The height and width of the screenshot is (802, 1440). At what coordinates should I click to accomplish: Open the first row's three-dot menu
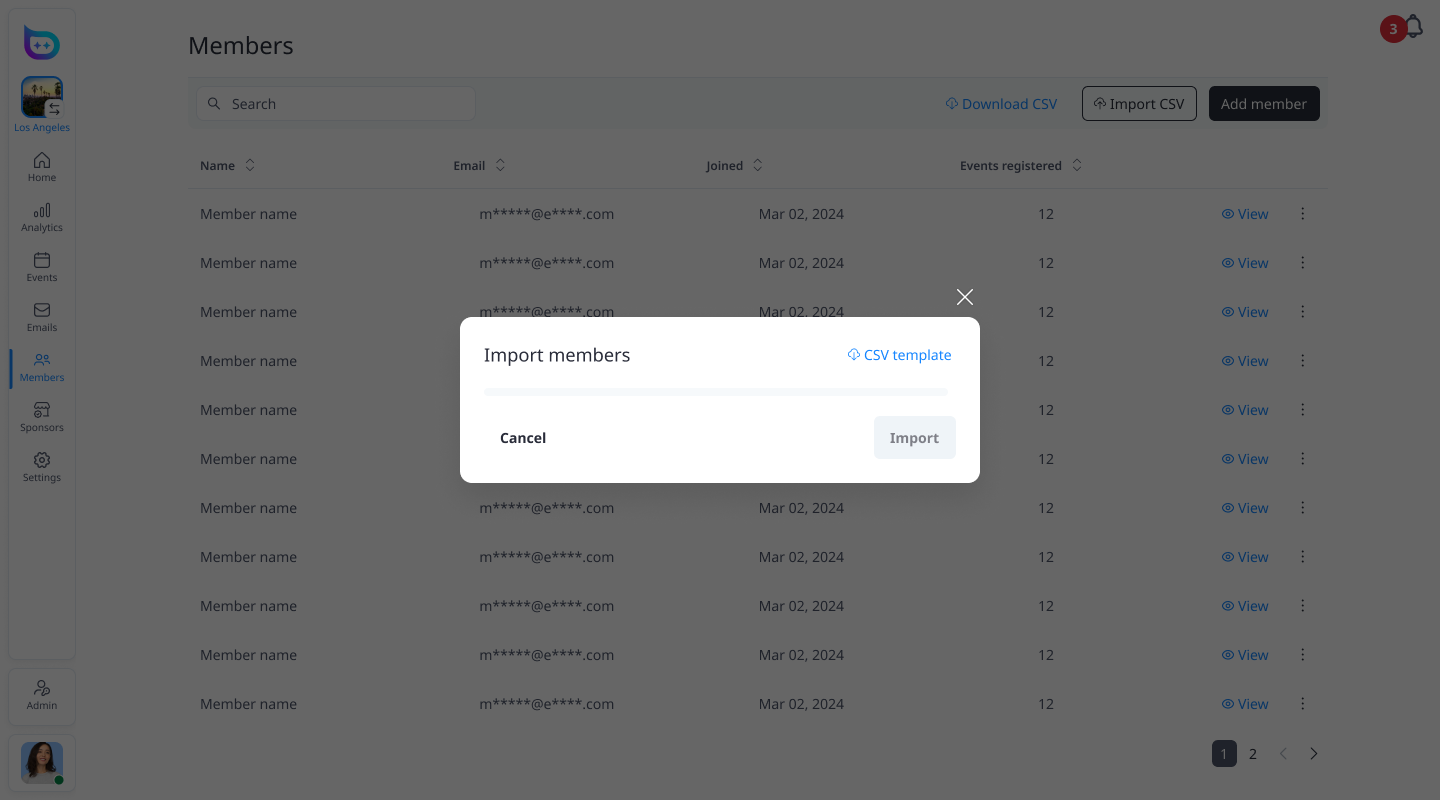[x=1302, y=214]
